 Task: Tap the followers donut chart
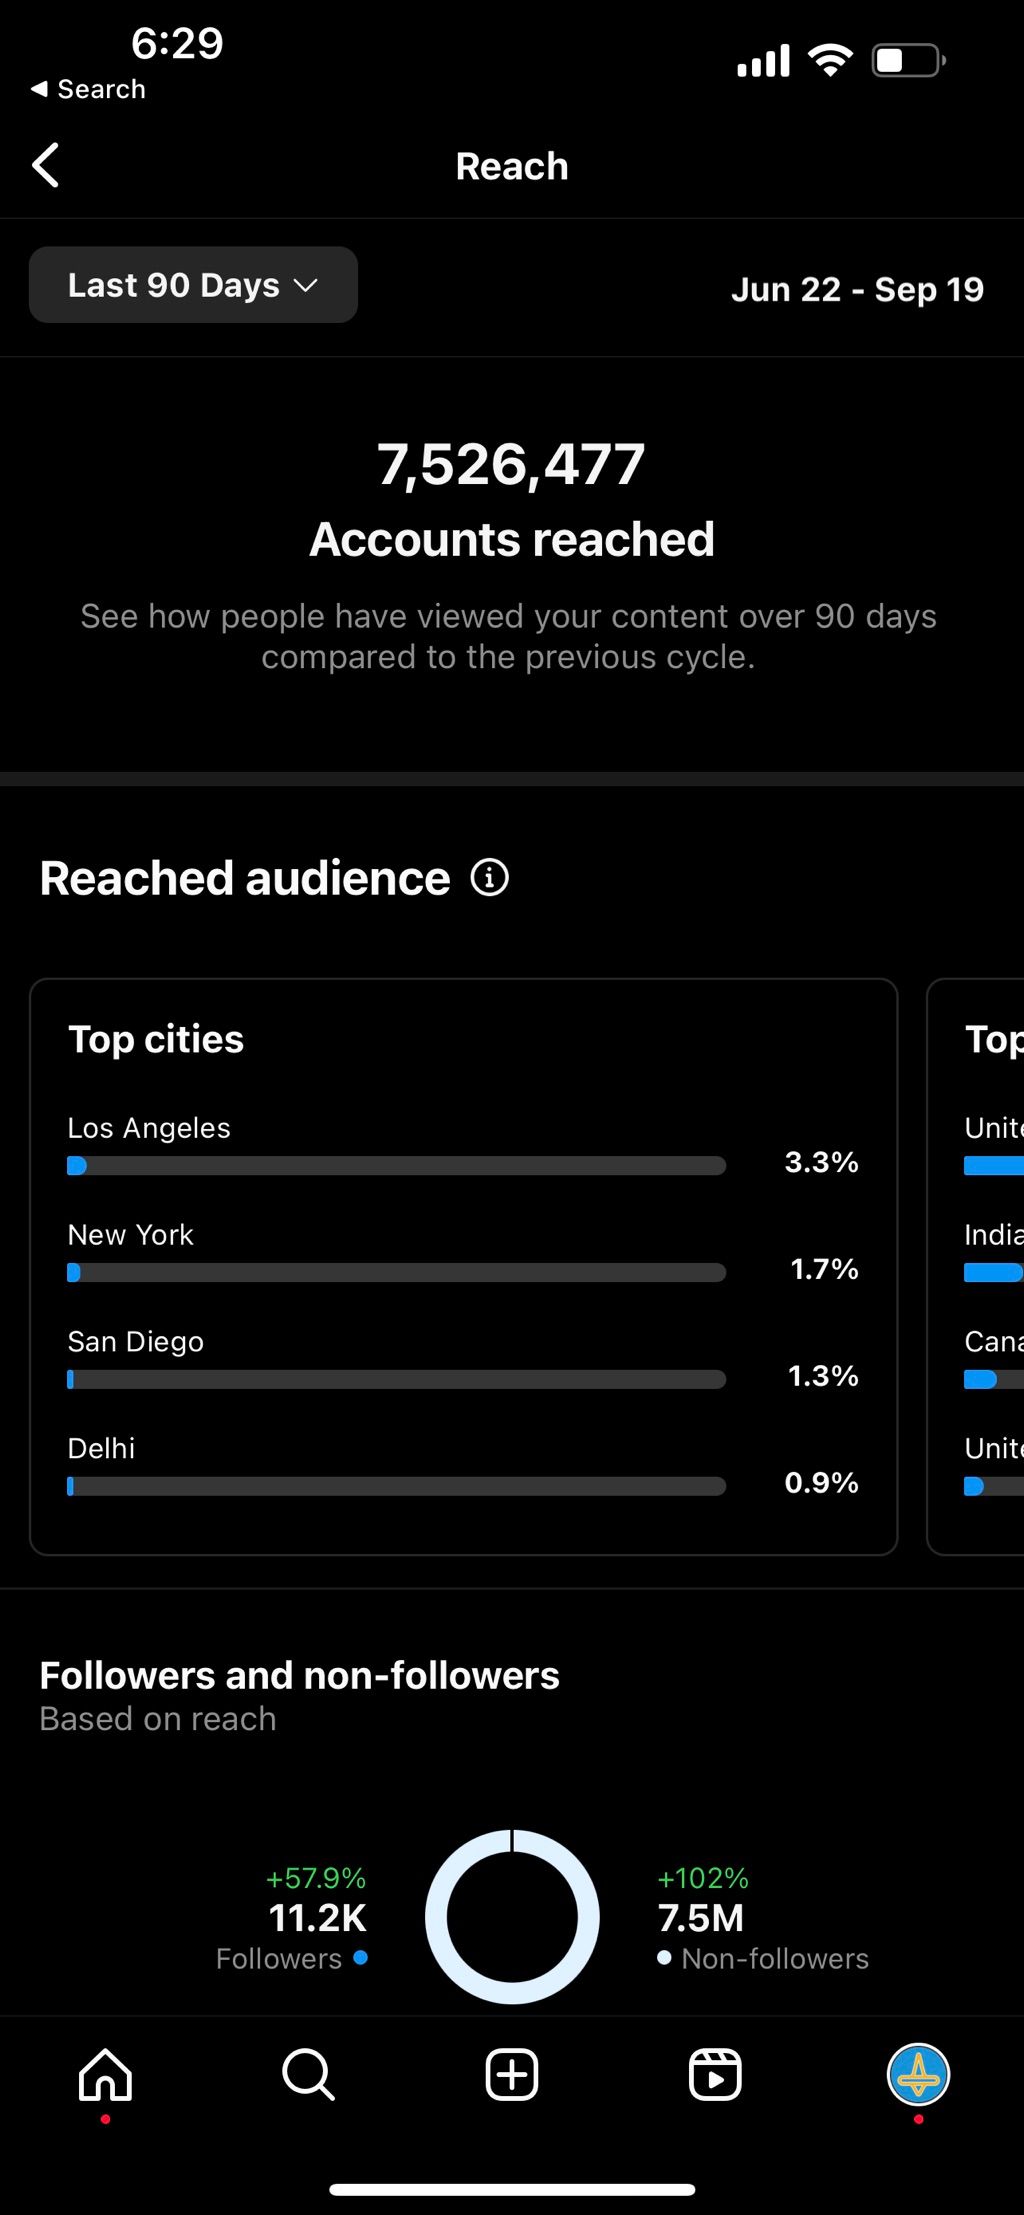pos(512,1917)
